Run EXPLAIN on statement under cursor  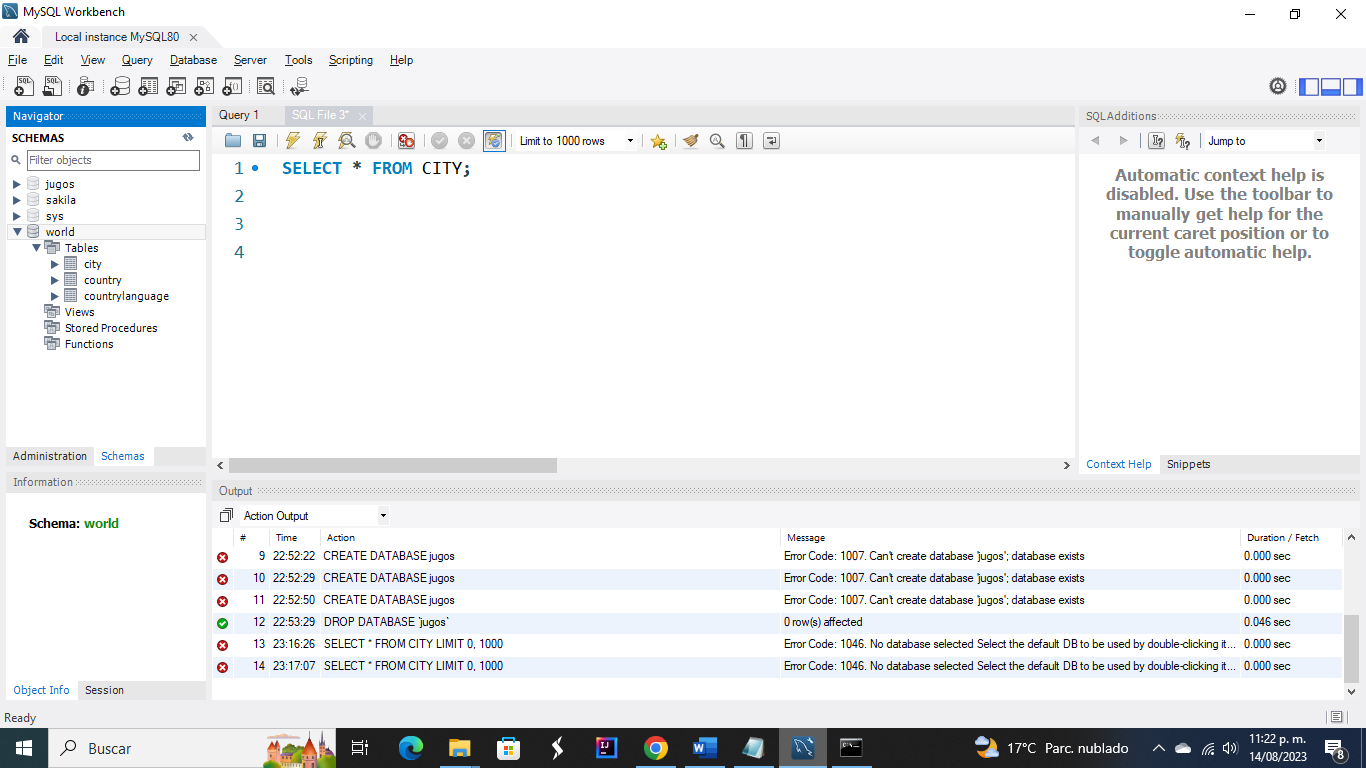[x=347, y=141]
